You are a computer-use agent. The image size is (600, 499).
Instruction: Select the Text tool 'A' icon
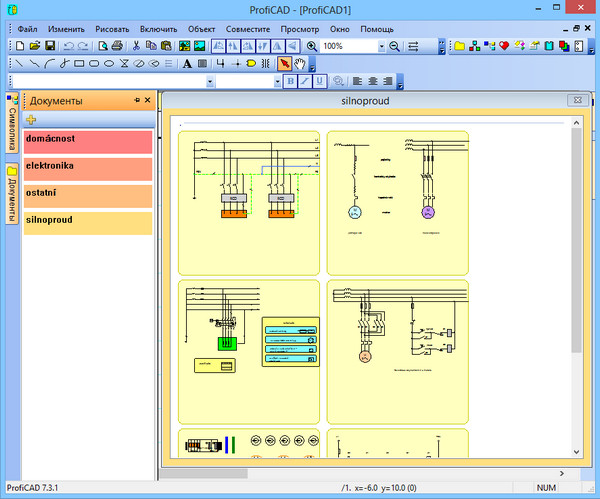tap(186, 63)
